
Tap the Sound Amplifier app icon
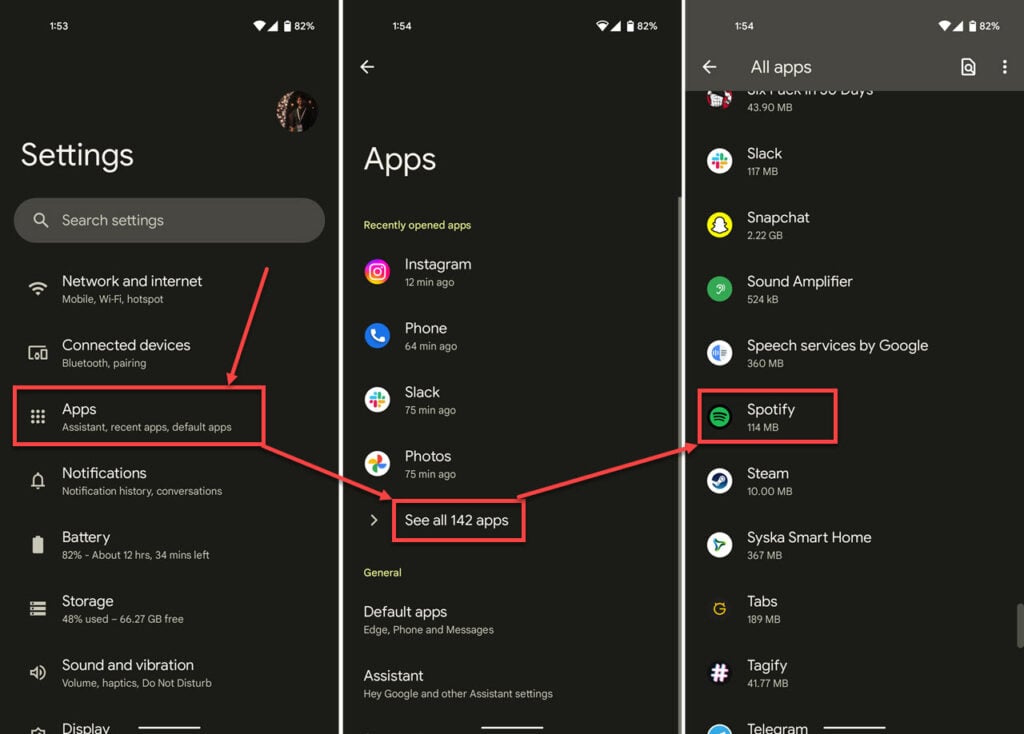(720, 289)
